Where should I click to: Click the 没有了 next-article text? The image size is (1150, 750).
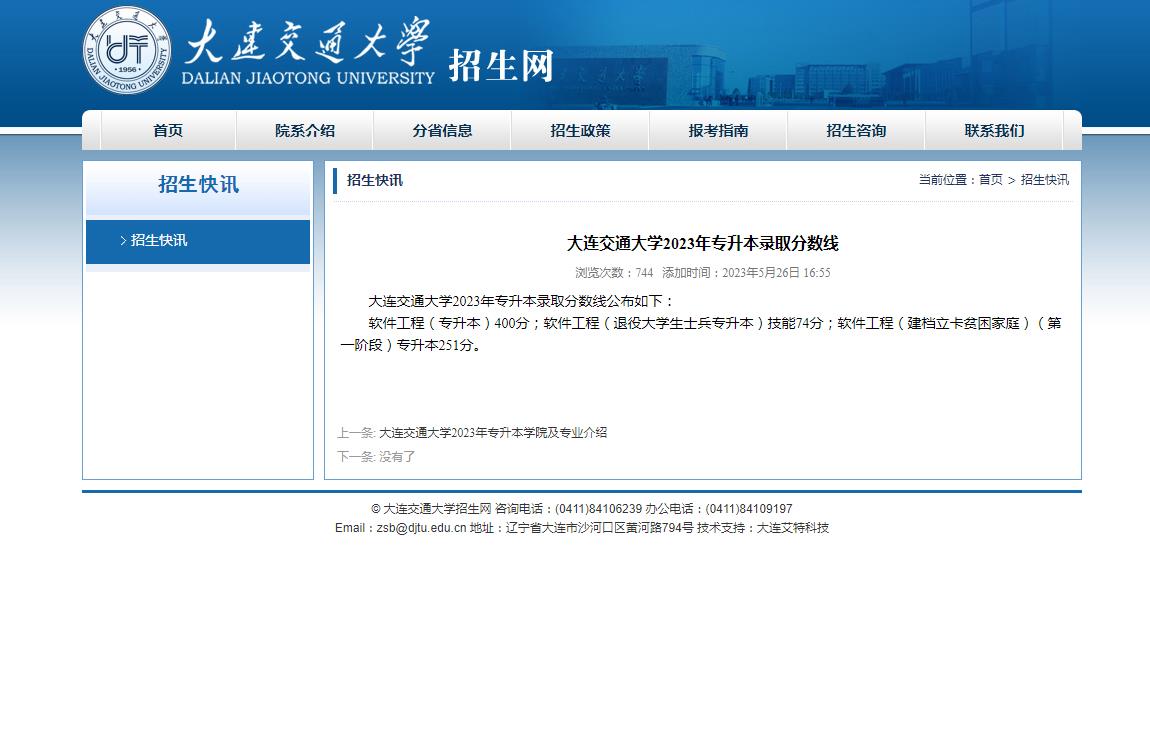click(x=397, y=457)
